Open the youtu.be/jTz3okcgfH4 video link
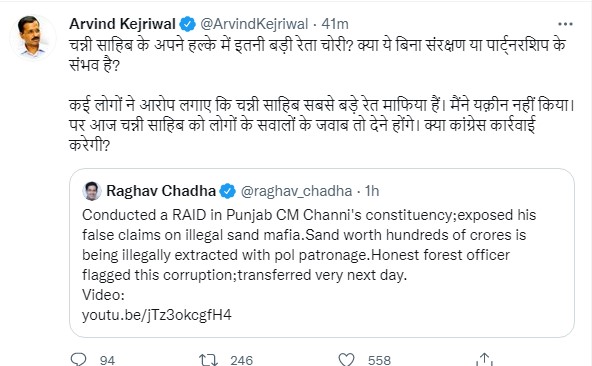This screenshot has height=366, width=592. (157, 315)
